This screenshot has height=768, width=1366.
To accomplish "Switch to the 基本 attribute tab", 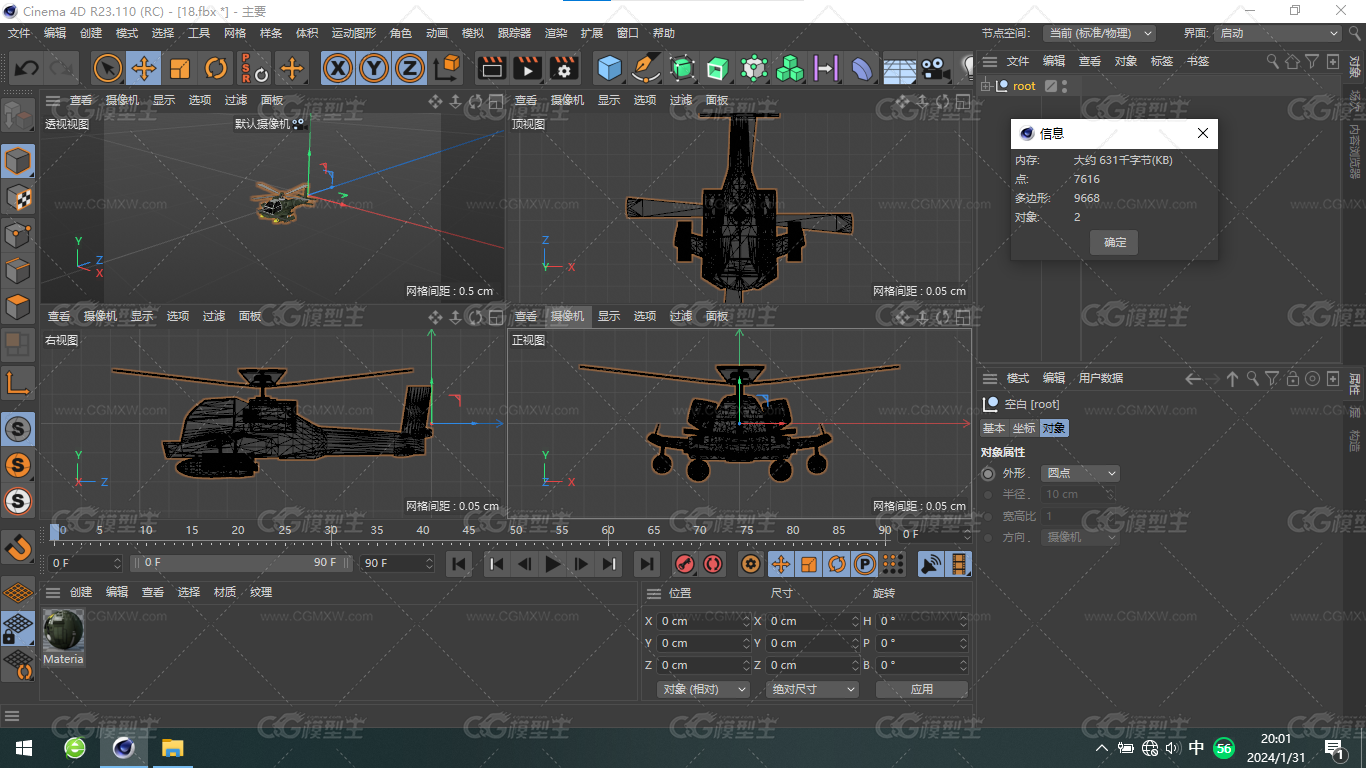I will coord(994,428).
